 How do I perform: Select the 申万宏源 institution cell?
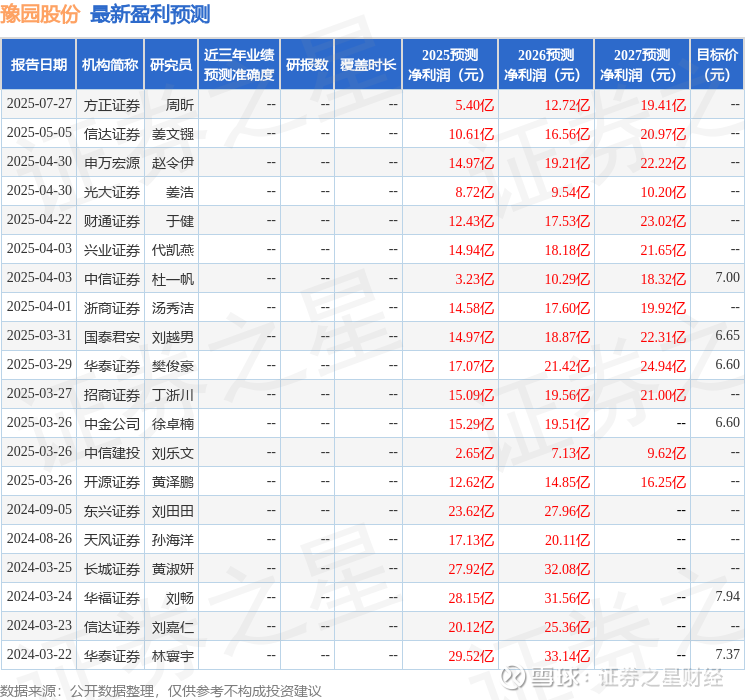pos(112,163)
